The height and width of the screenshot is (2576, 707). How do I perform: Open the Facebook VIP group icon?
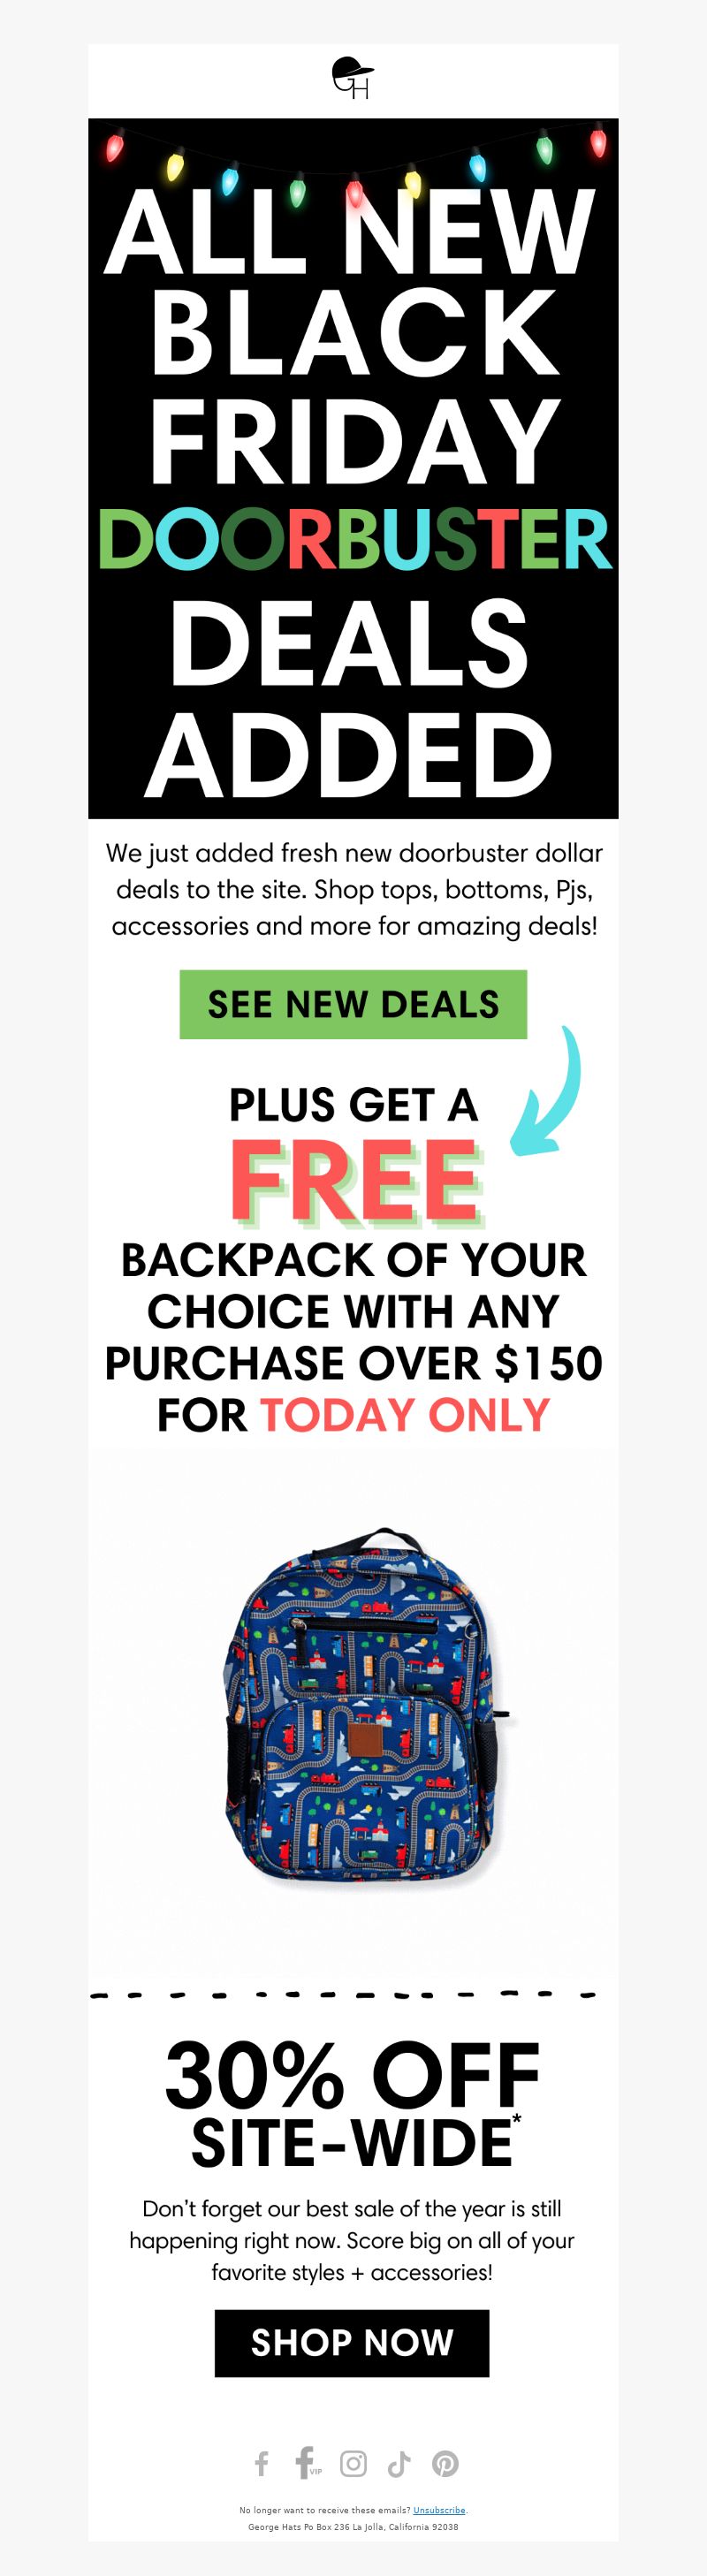click(x=307, y=2462)
